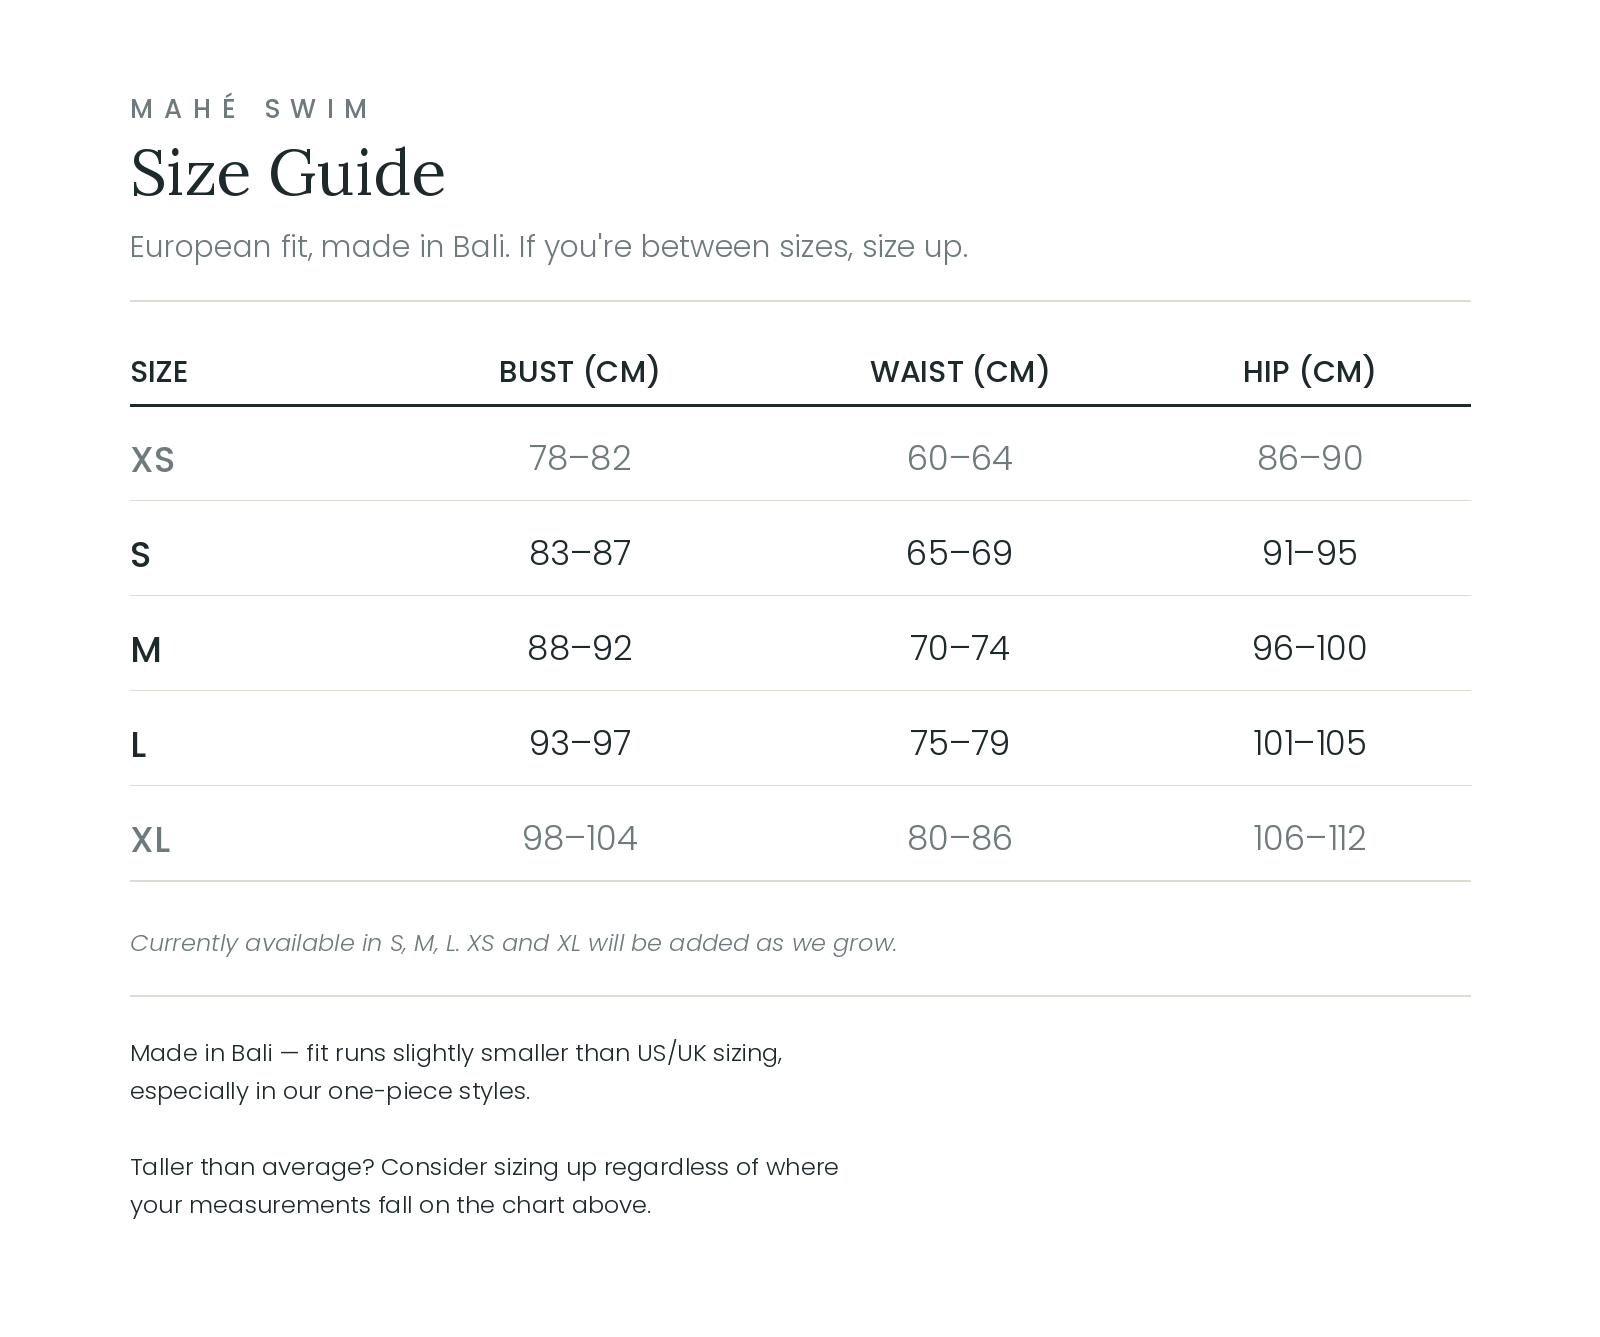Screen dimensions: 1600x1337
Task: Click the 70–74 waist measurement for M
Action: click(960, 648)
